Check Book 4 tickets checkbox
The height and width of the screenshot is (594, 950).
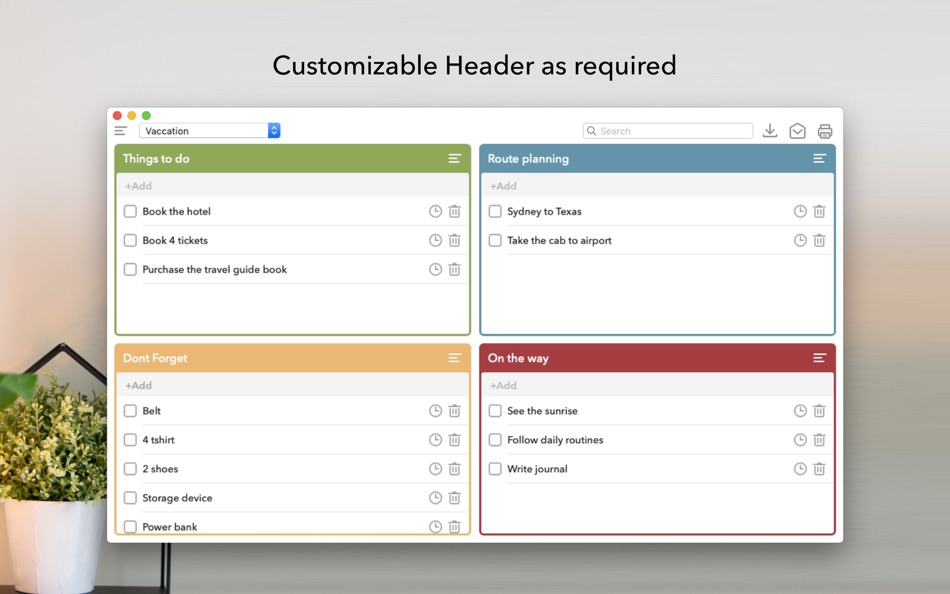[x=130, y=241]
